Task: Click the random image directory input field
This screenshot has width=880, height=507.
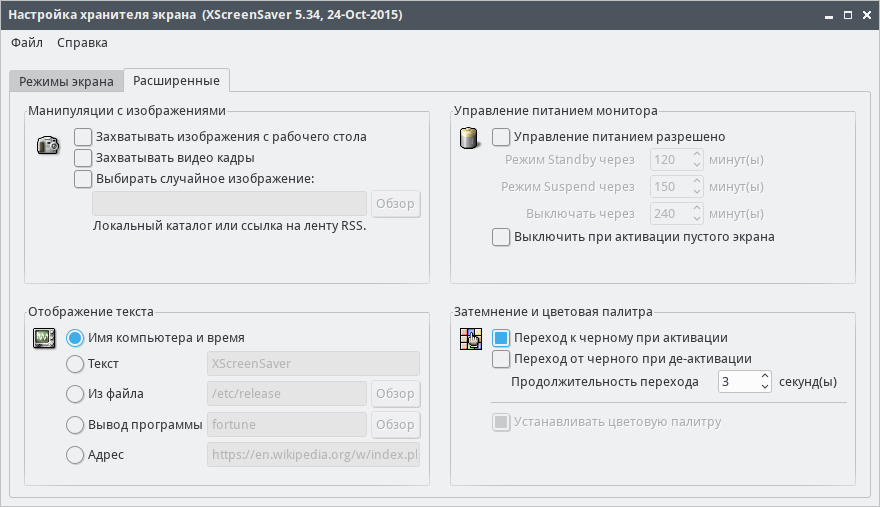Action: (x=230, y=204)
